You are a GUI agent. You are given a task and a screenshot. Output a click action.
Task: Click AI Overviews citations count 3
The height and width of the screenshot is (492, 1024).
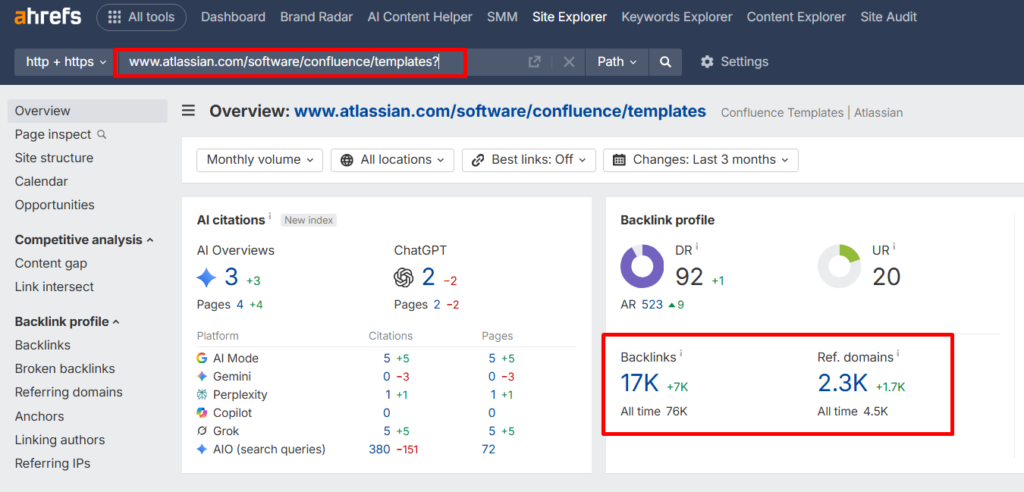231,278
